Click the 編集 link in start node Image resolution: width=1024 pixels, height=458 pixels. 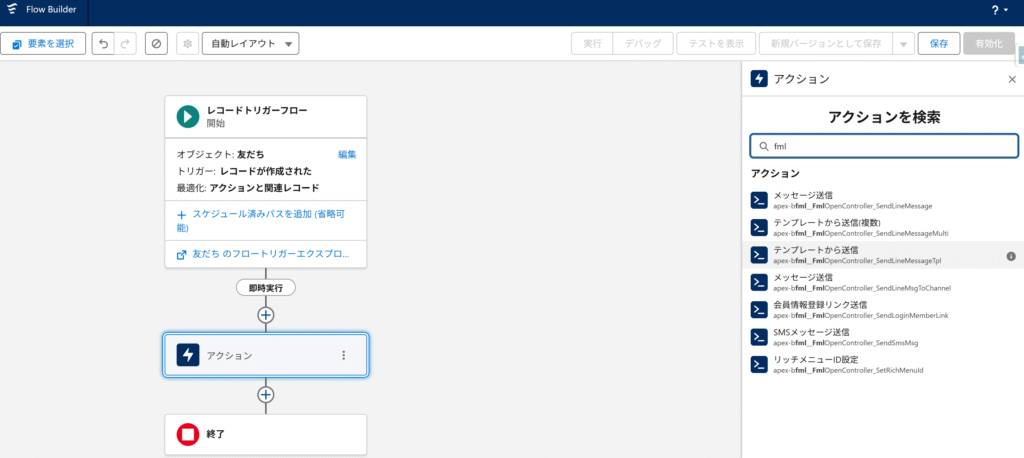[x=347, y=154]
